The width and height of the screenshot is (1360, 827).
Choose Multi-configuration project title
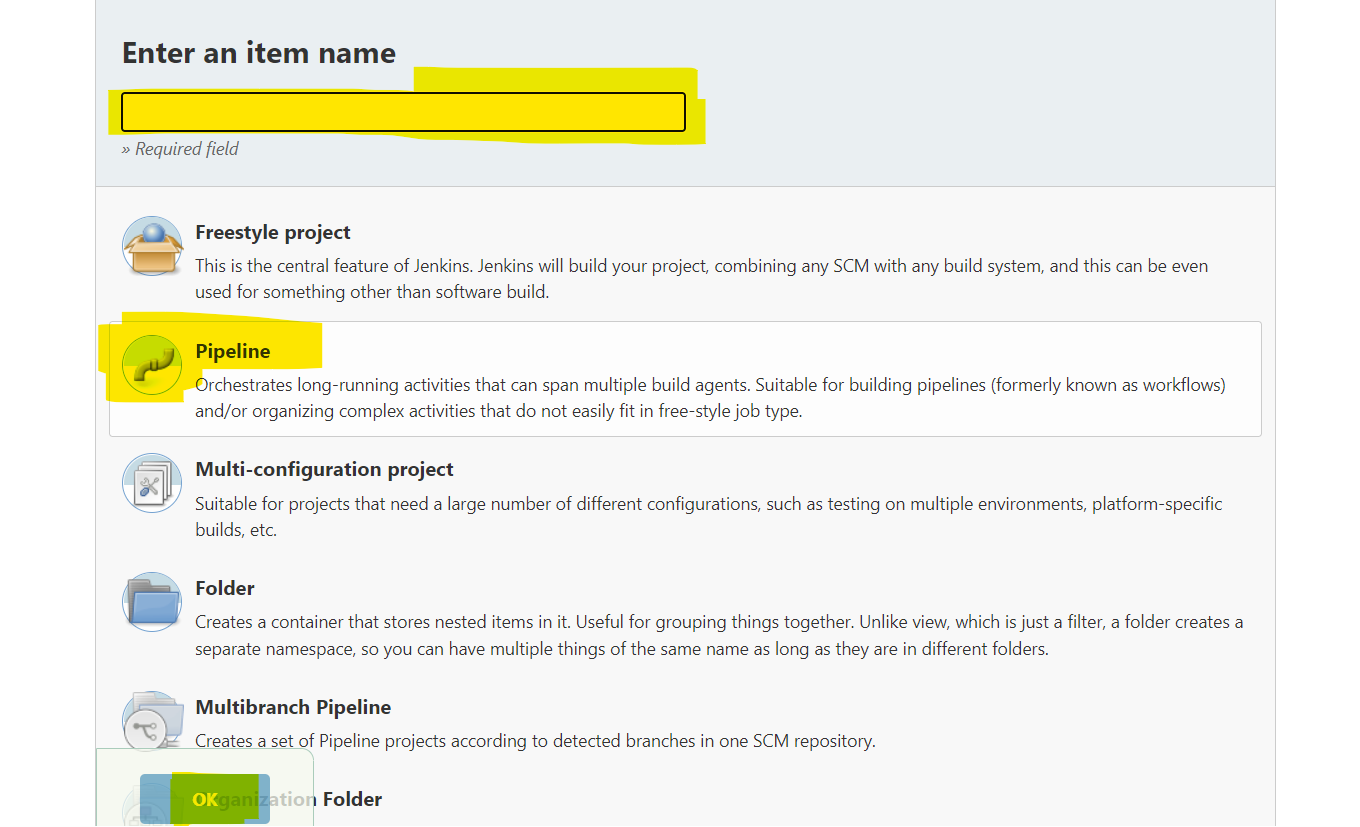(324, 469)
